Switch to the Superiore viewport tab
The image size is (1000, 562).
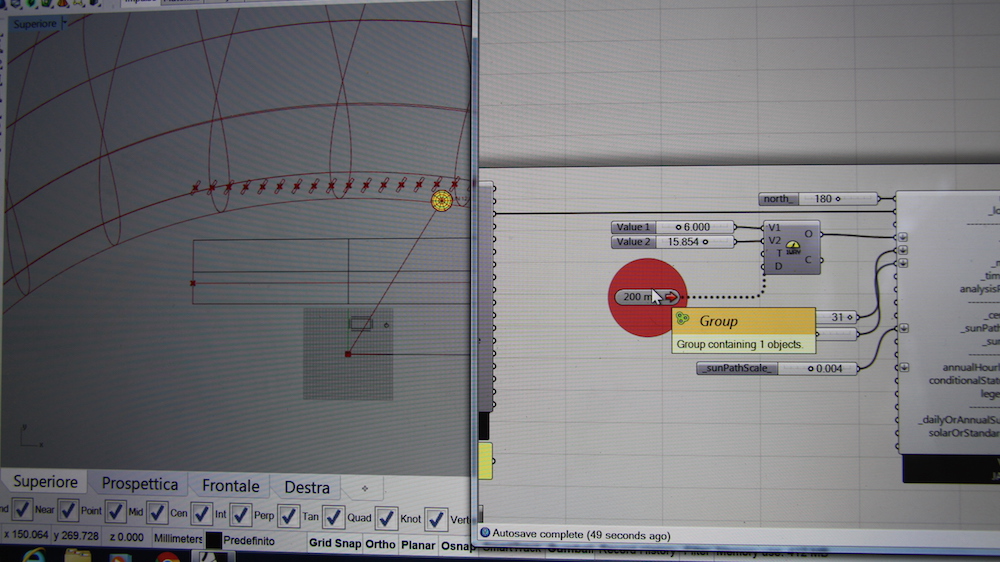[x=45, y=482]
